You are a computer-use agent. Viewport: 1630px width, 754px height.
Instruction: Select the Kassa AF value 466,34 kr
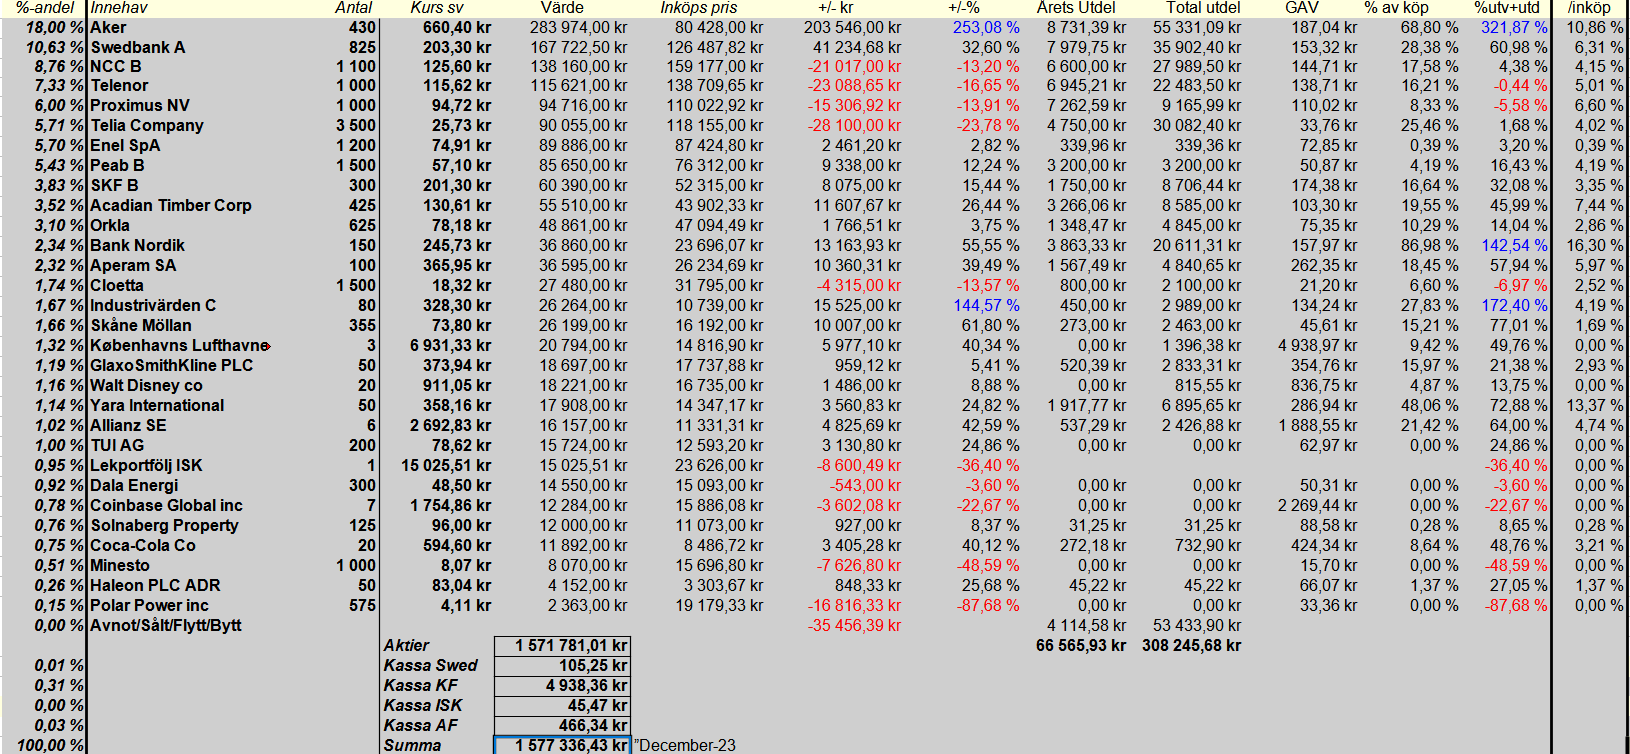pyautogui.click(x=562, y=726)
